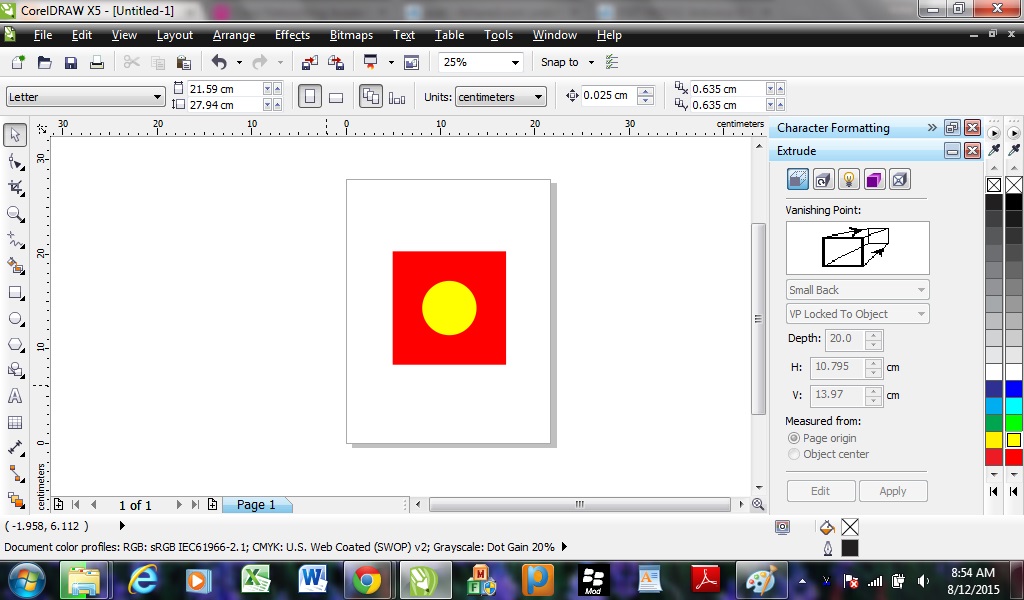Open the Bitmaps menu
Viewport: 1024px width, 600px height.
(x=351, y=35)
